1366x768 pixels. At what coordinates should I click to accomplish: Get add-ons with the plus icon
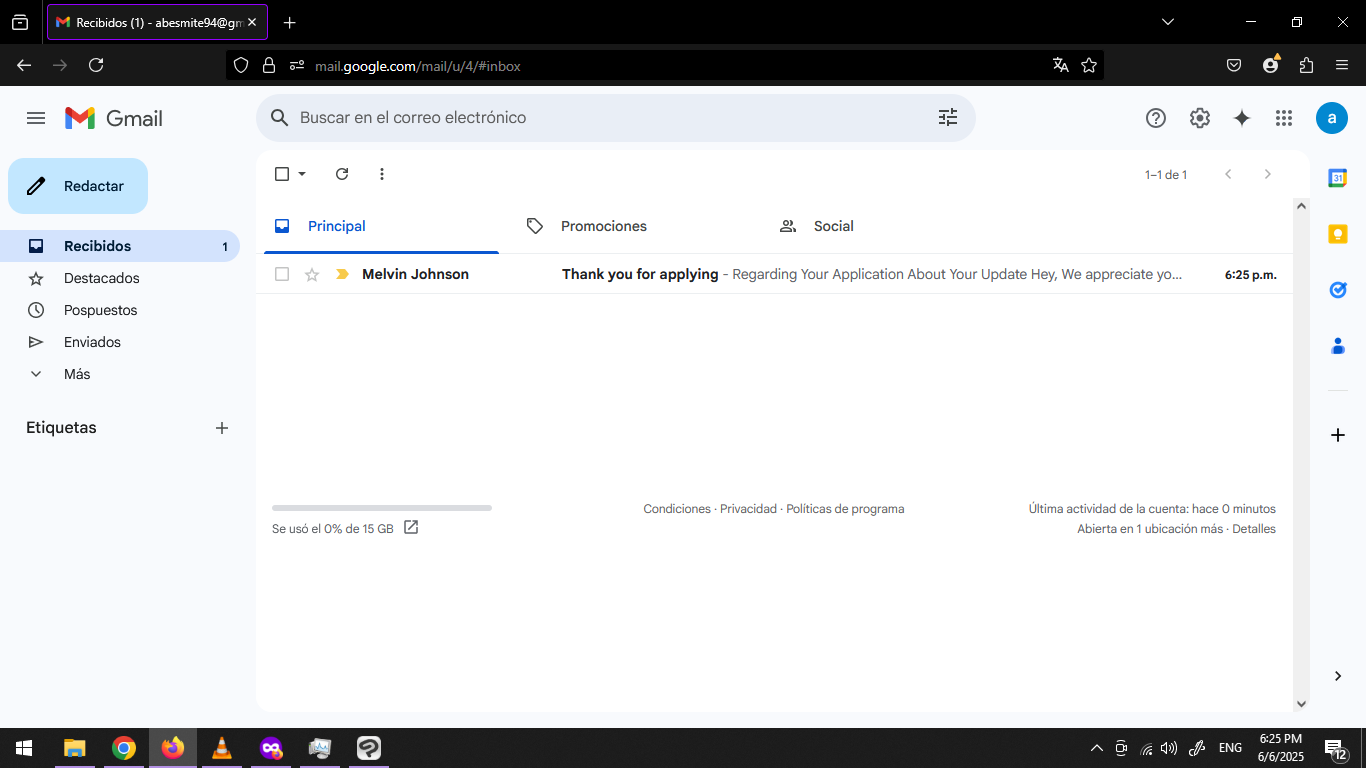(x=1338, y=435)
